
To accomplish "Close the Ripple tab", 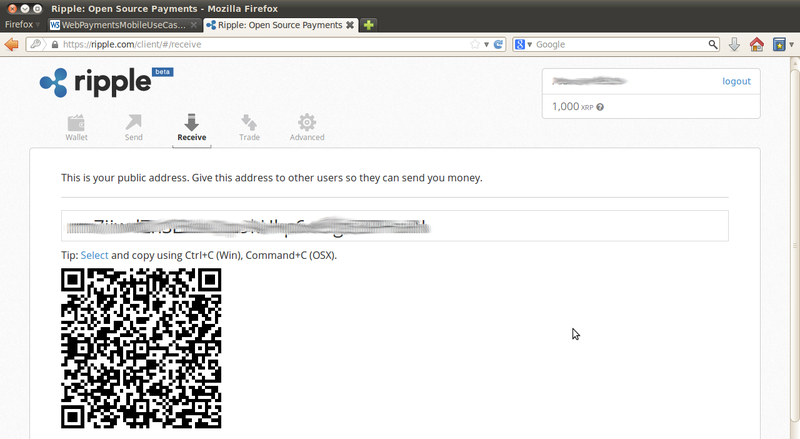I will pyautogui.click(x=350, y=25).
